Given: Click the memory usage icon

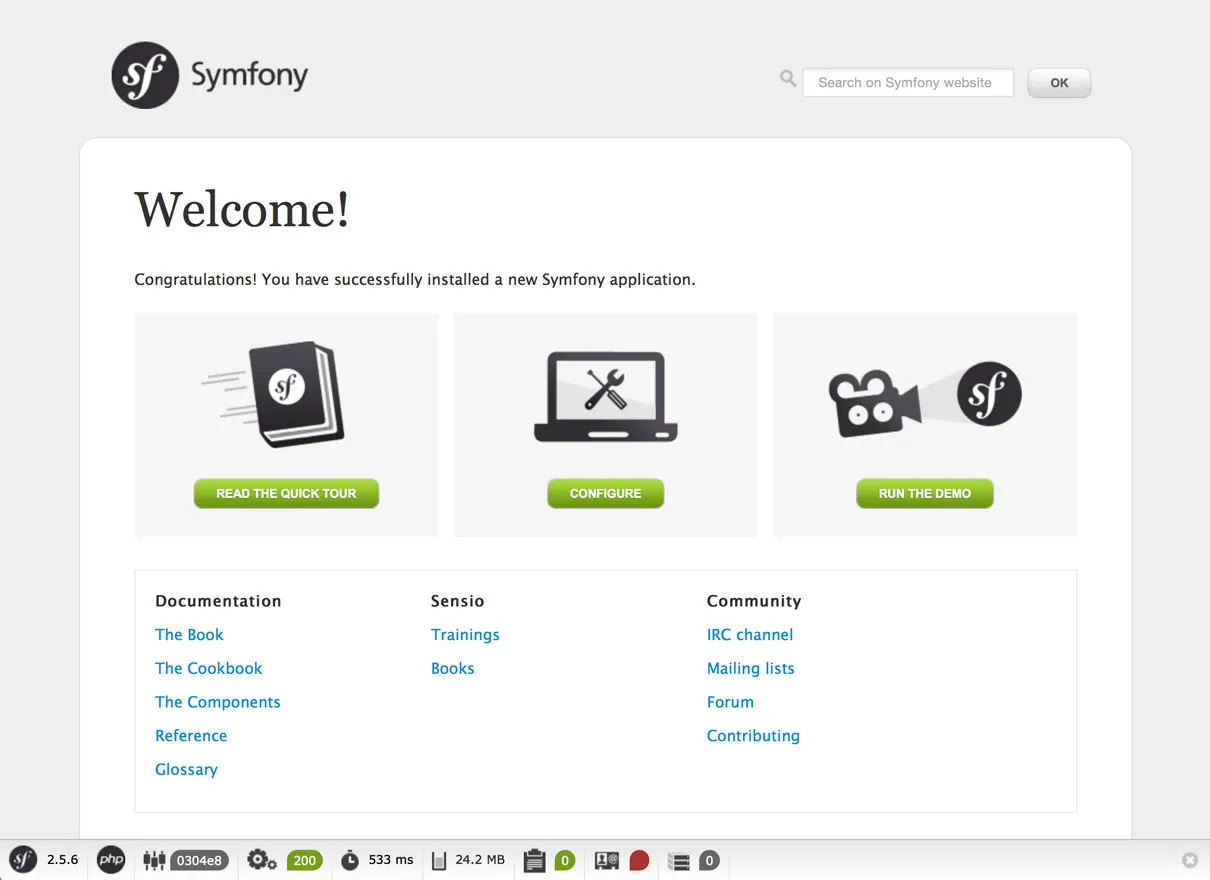Looking at the screenshot, I should tap(439, 860).
